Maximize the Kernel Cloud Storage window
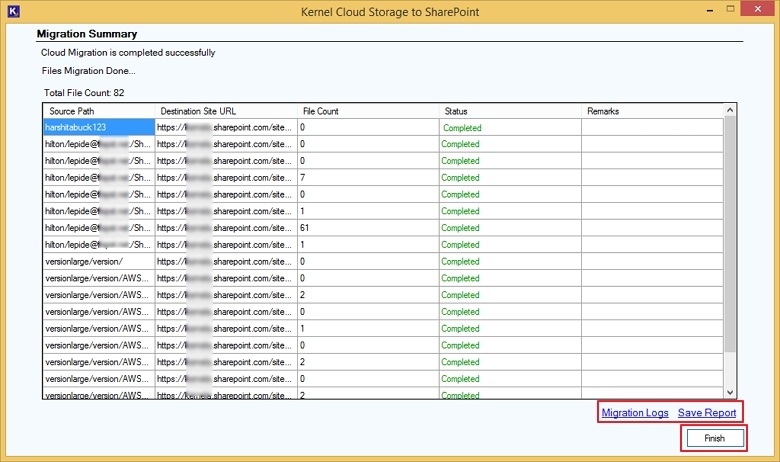This screenshot has height=462, width=780. point(730,9)
